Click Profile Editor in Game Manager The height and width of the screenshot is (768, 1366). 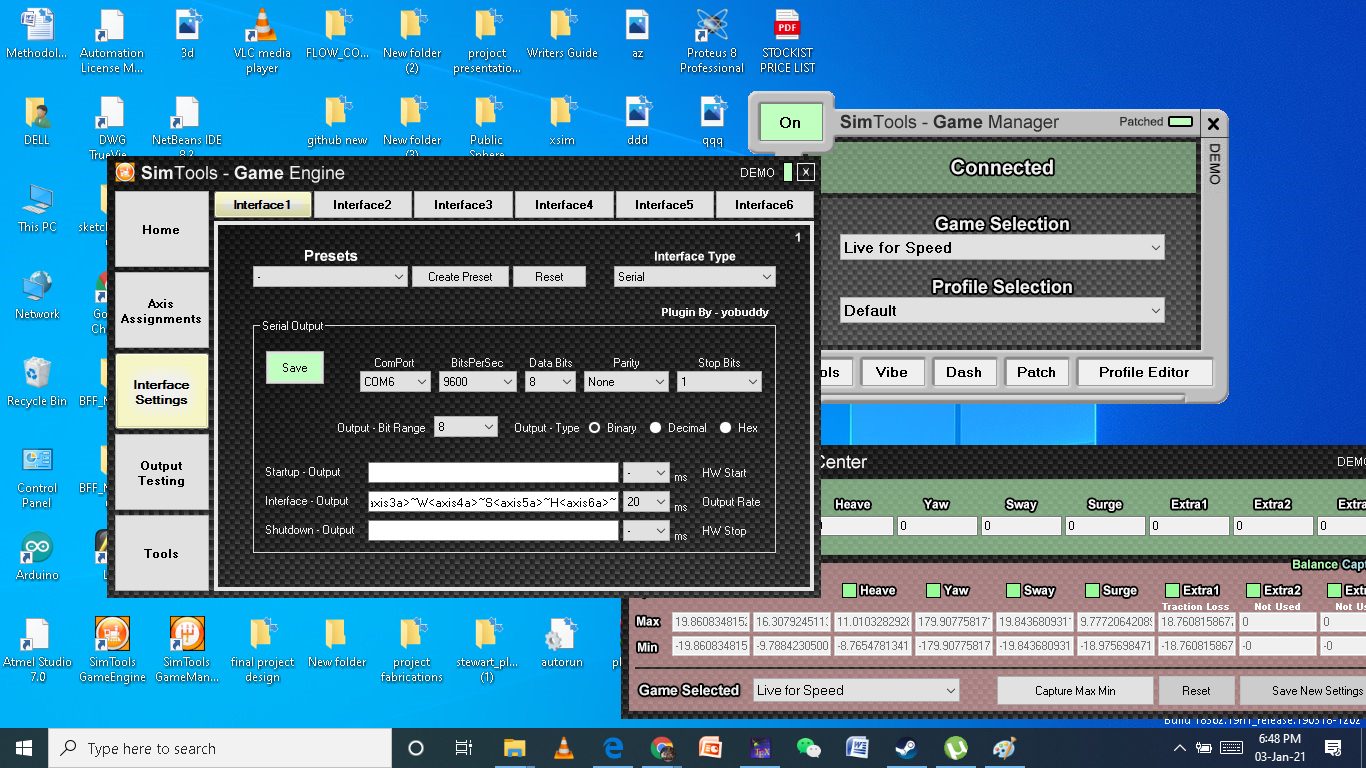(x=1144, y=372)
